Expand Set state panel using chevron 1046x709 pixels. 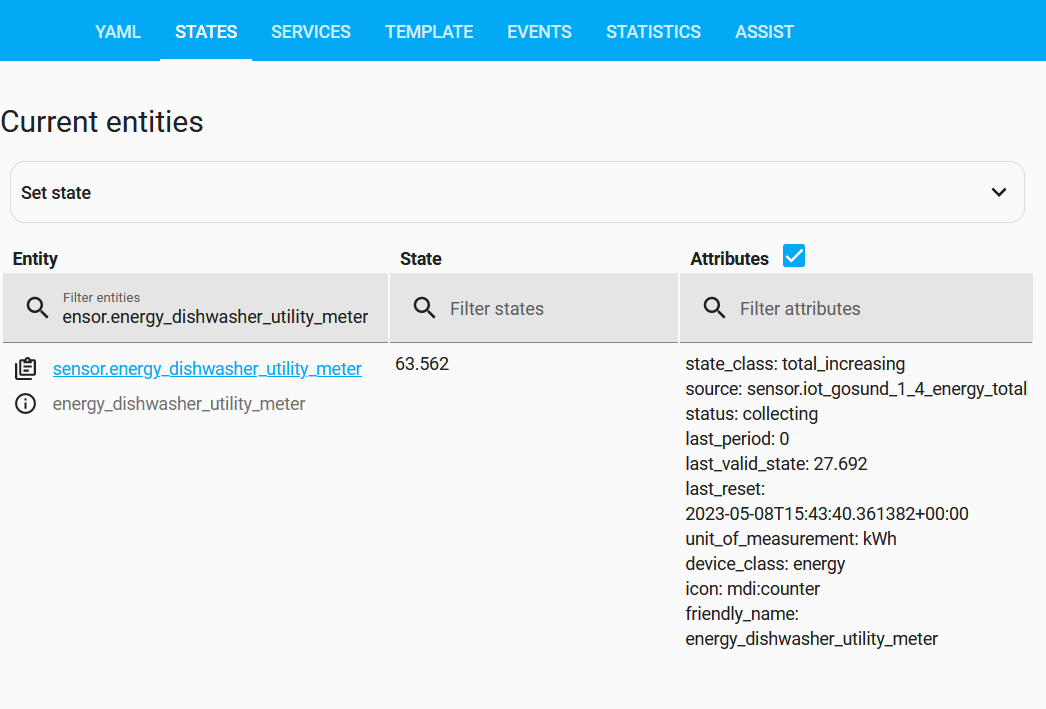(x=998, y=192)
